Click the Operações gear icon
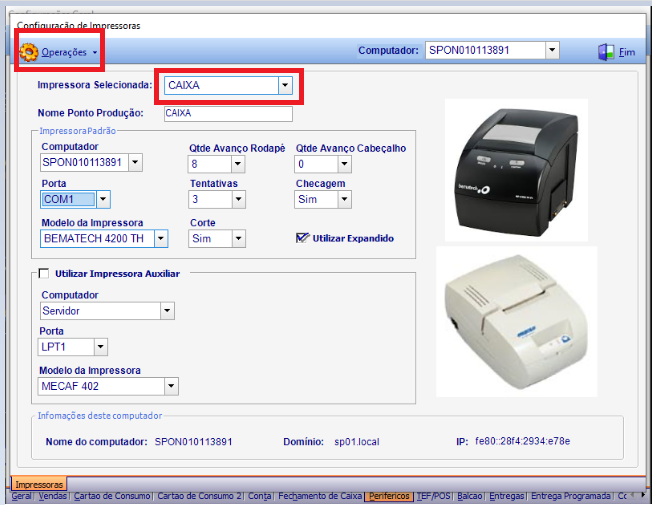Screen dimensions: 652x505 pyautogui.click(x=29, y=52)
